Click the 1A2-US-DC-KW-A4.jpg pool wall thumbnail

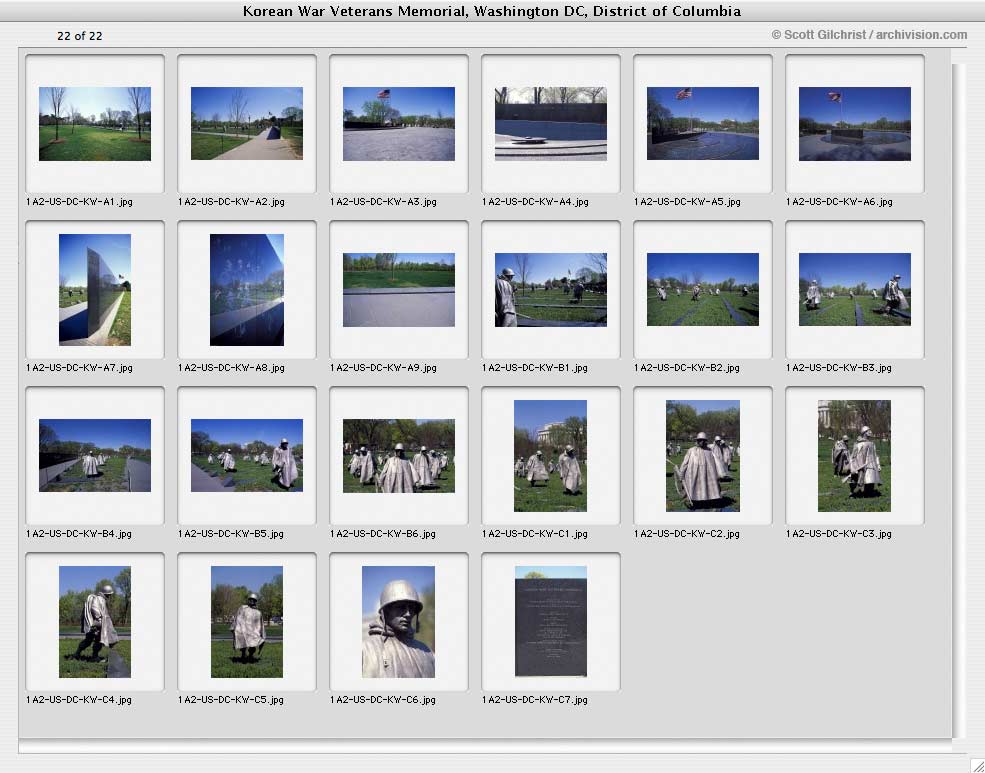[x=551, y=124]
